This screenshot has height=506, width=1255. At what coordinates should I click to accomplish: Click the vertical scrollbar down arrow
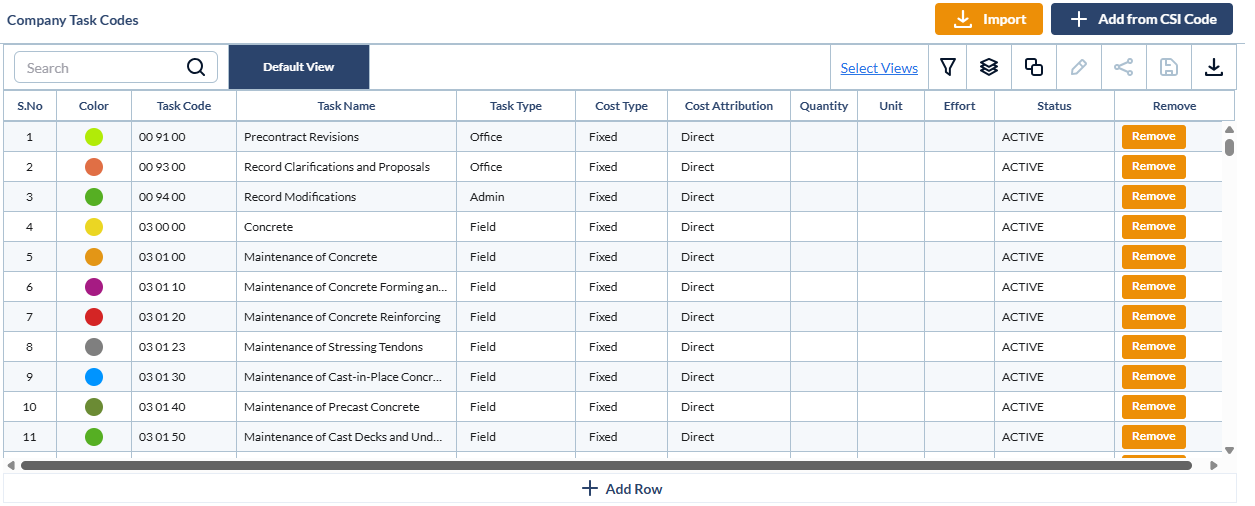[1229, 450]
